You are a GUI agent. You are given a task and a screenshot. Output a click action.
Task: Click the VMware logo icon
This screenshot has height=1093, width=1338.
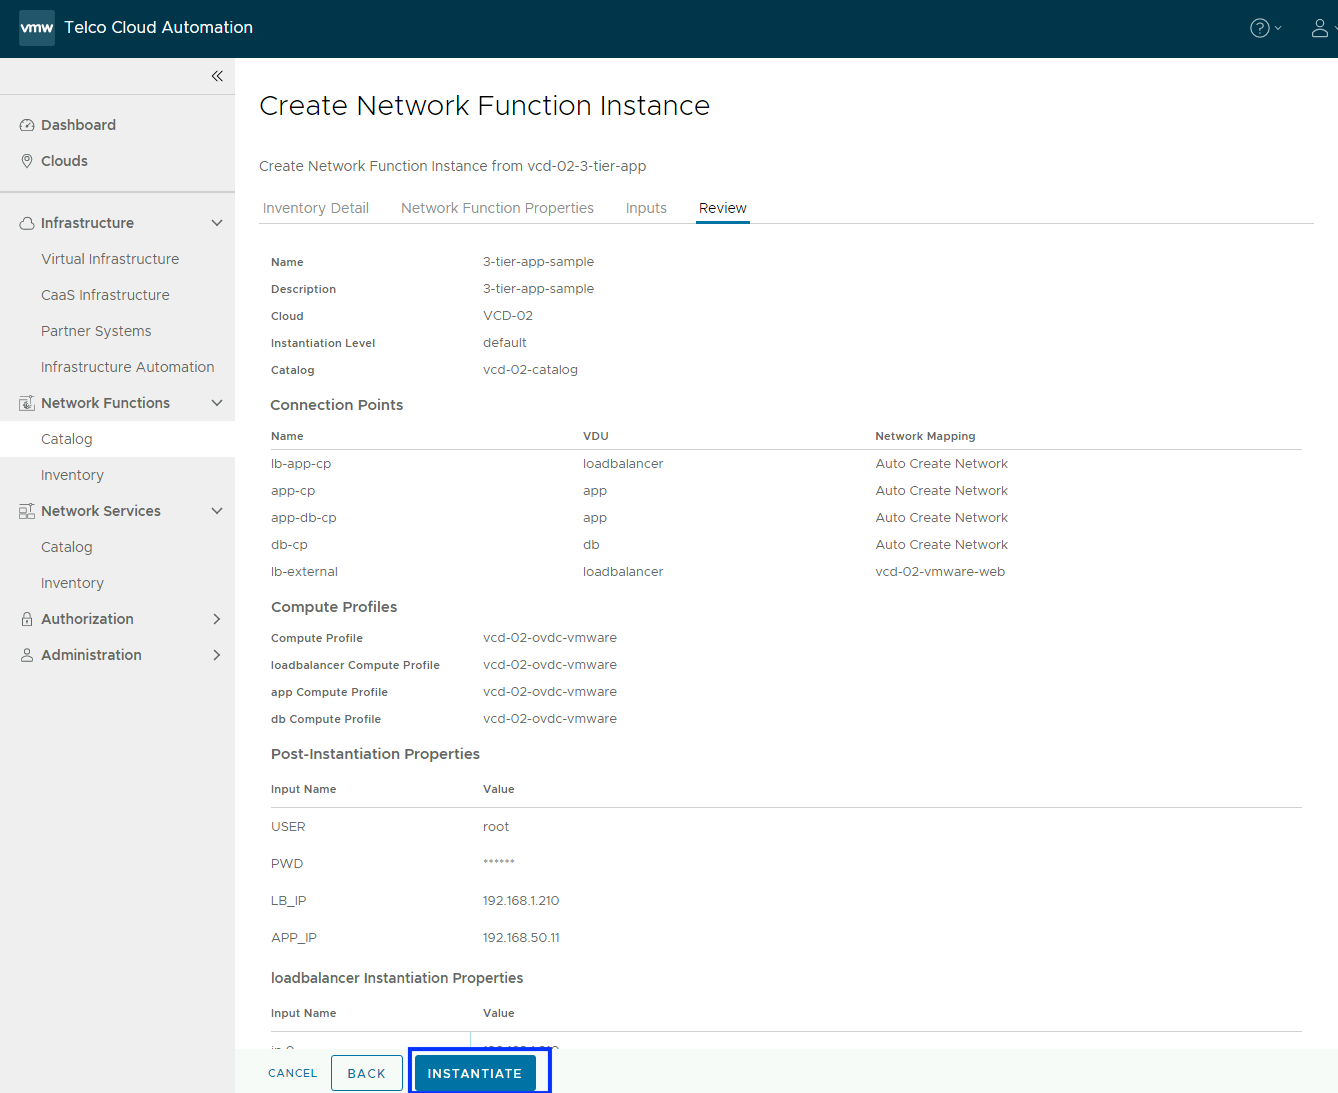click(x=37, y=28)
